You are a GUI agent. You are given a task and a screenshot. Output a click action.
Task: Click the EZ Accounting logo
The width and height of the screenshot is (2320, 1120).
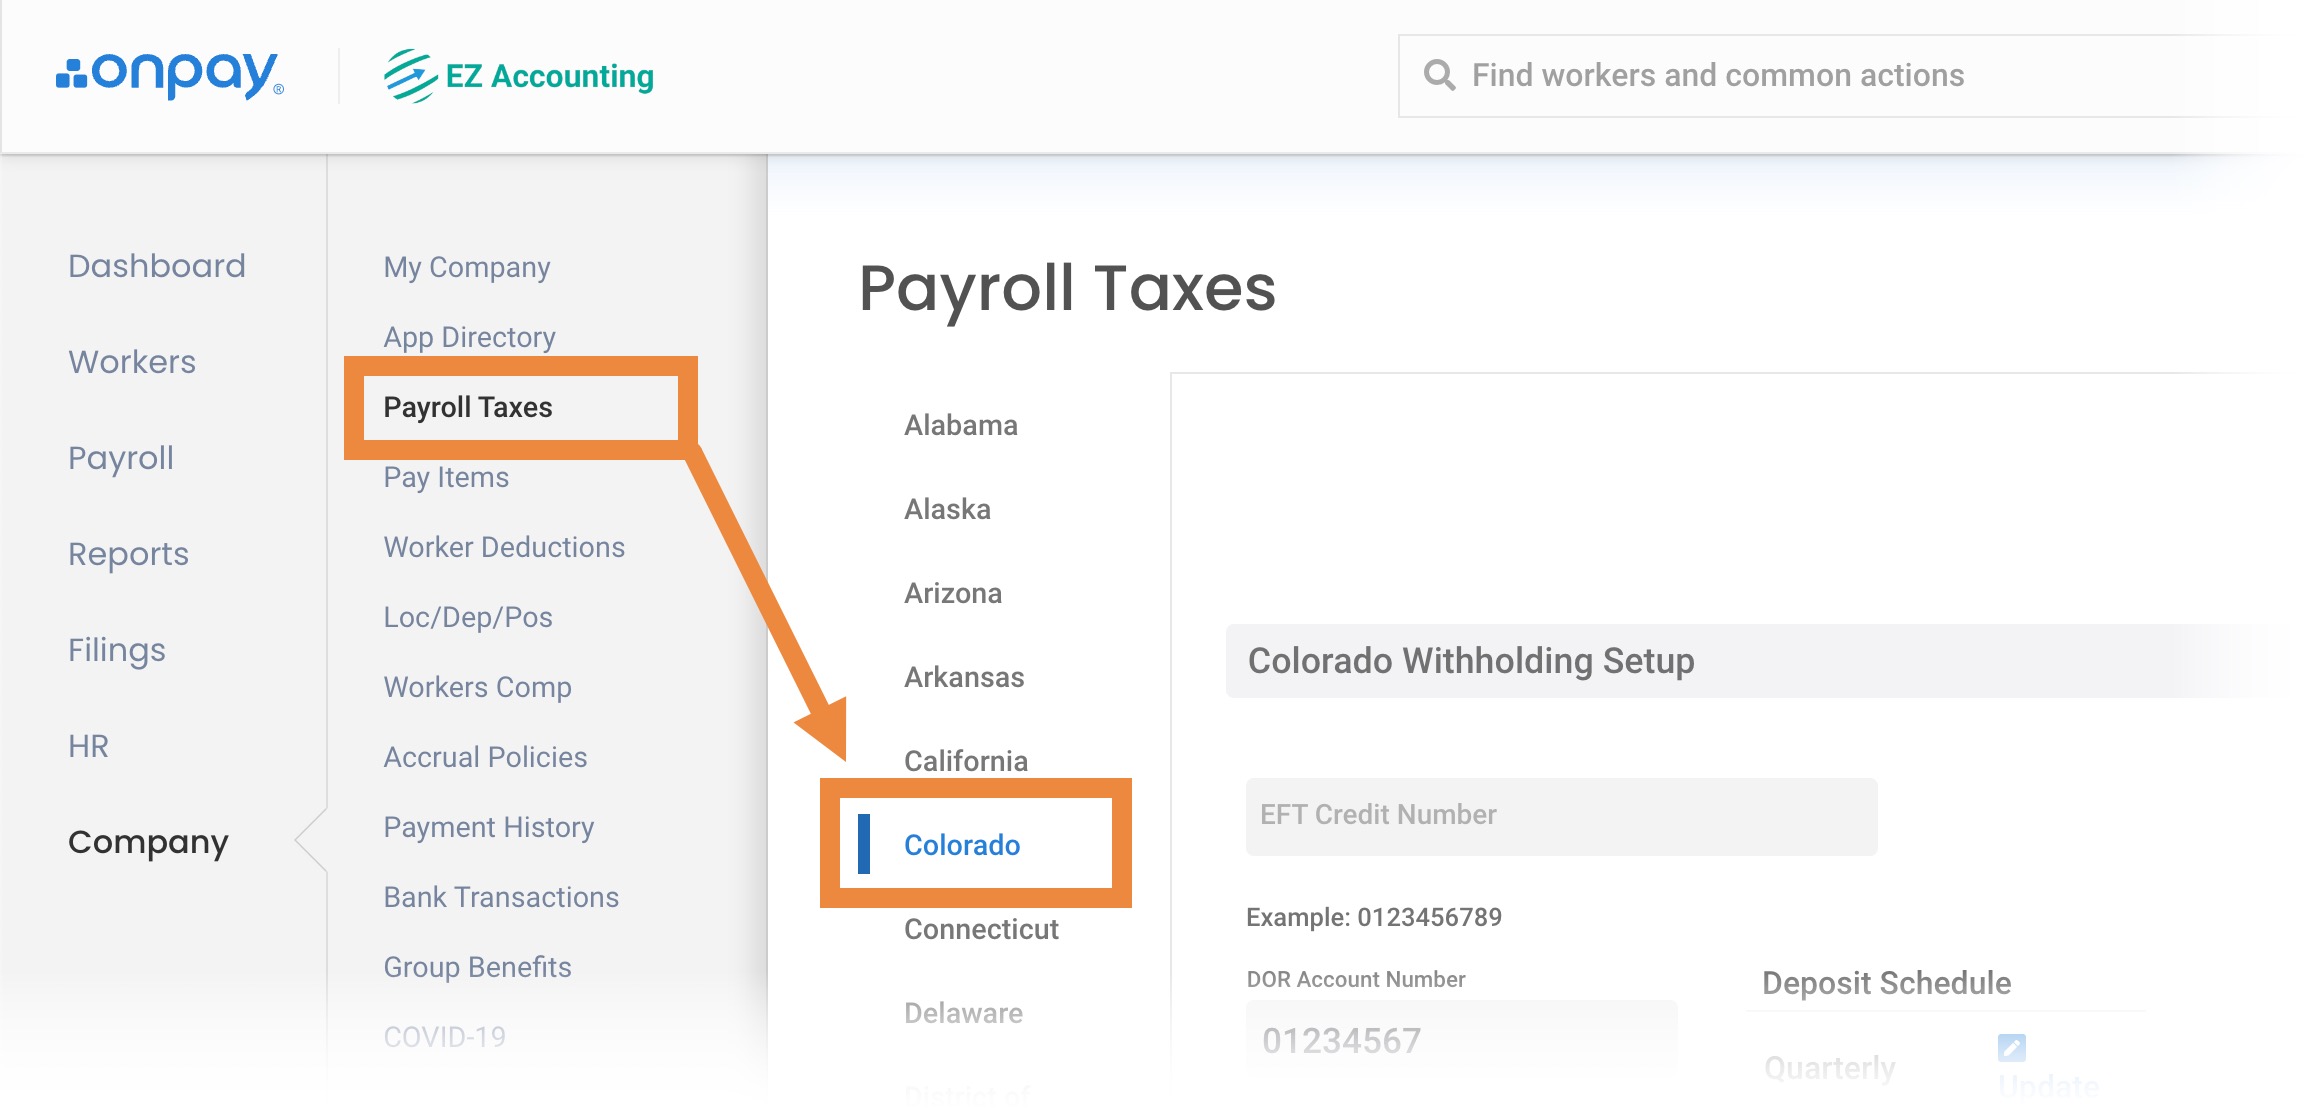519,76
